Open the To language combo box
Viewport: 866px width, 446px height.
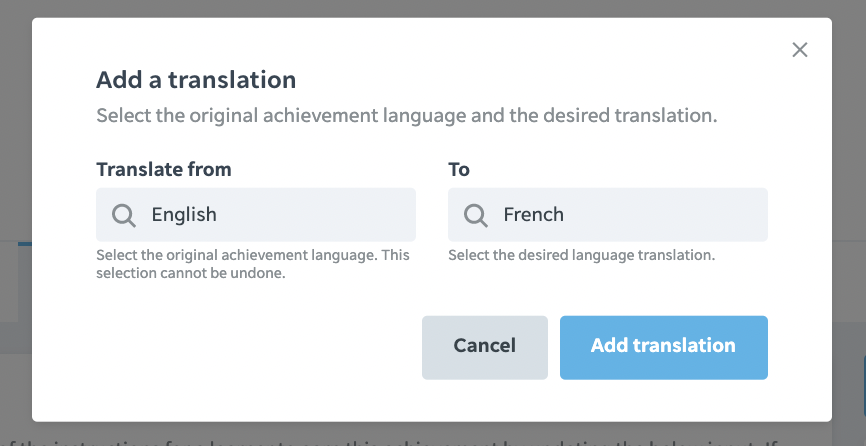click(608, 215)
